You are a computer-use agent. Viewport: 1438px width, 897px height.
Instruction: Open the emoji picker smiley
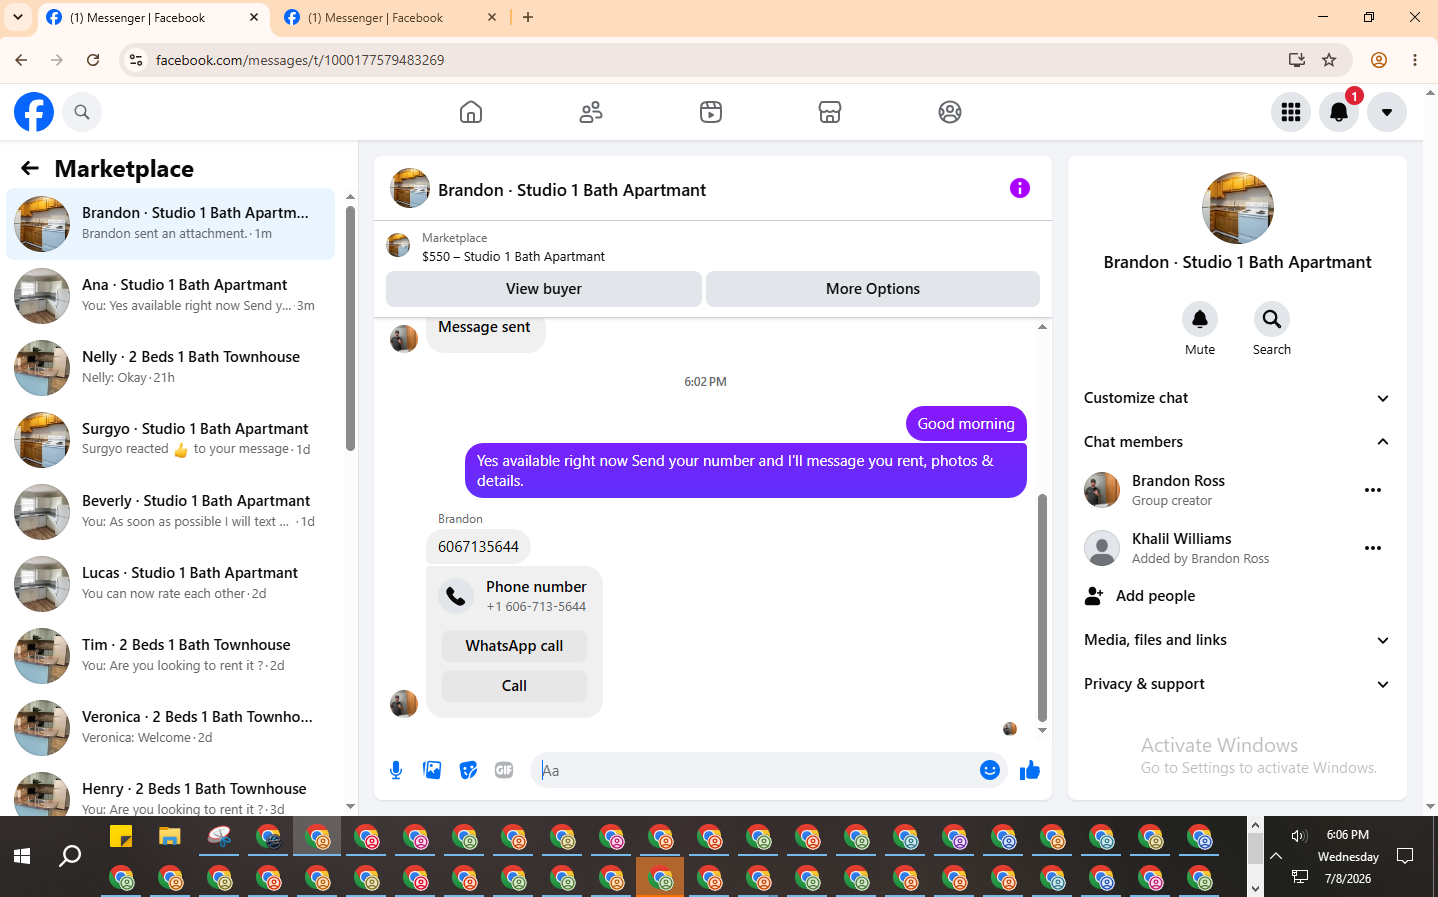[x=990, y=770]
